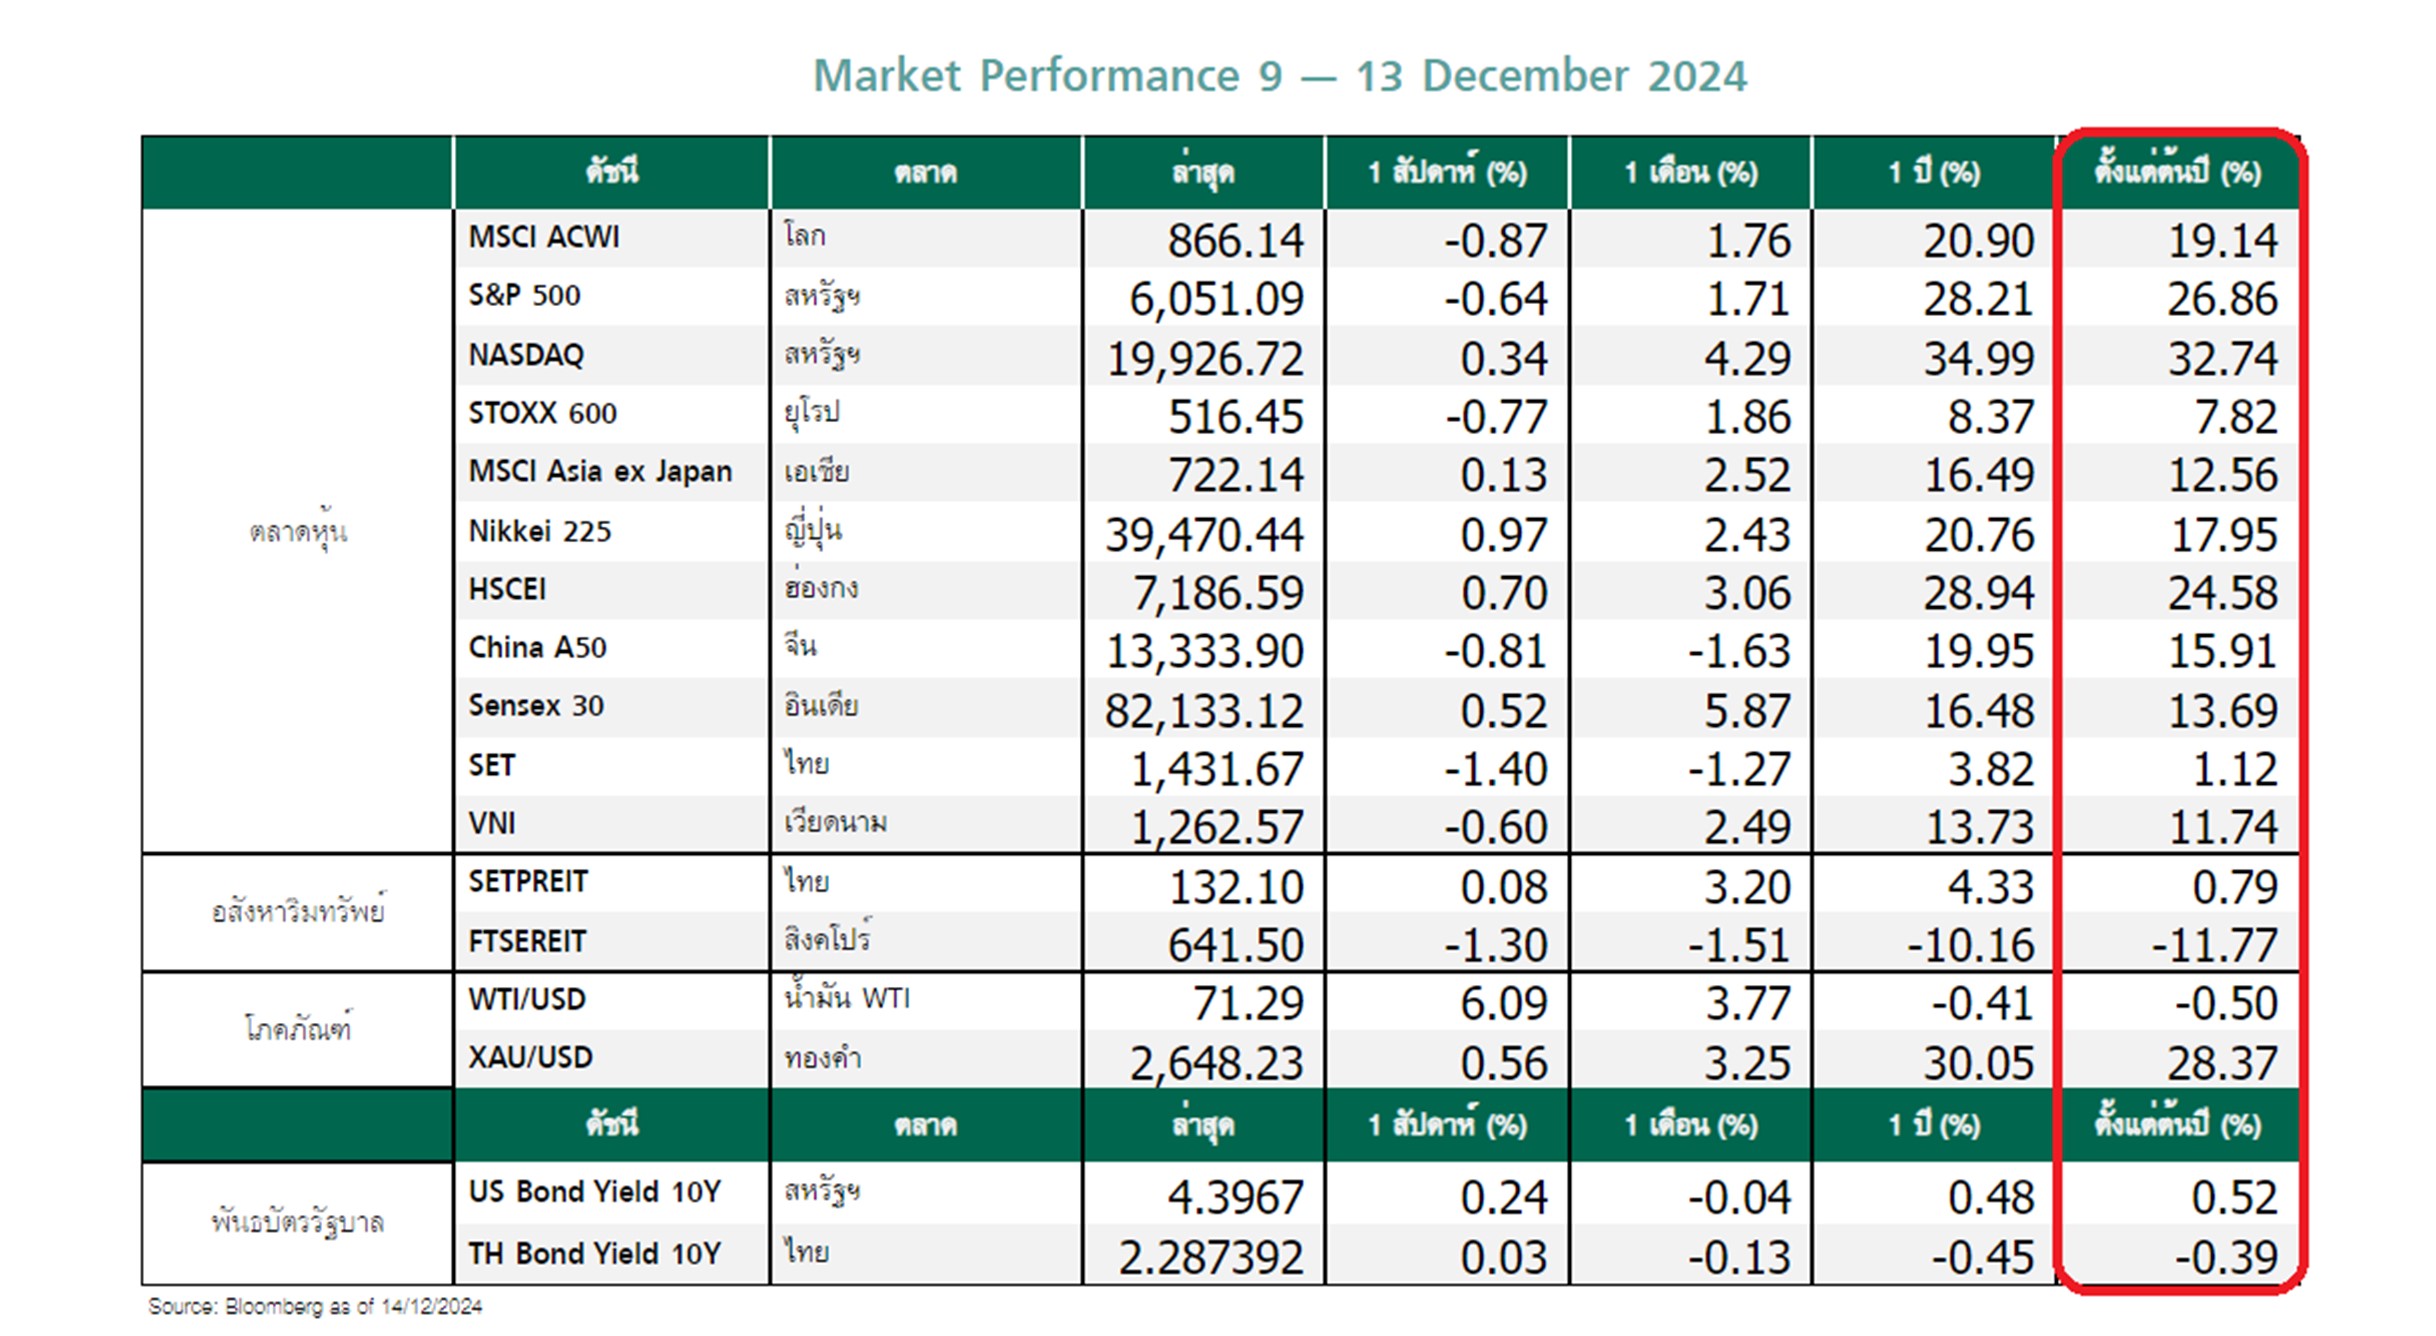
Task: Click the S&P 500 latest value 6,051.09
Action: (1216, 299)
